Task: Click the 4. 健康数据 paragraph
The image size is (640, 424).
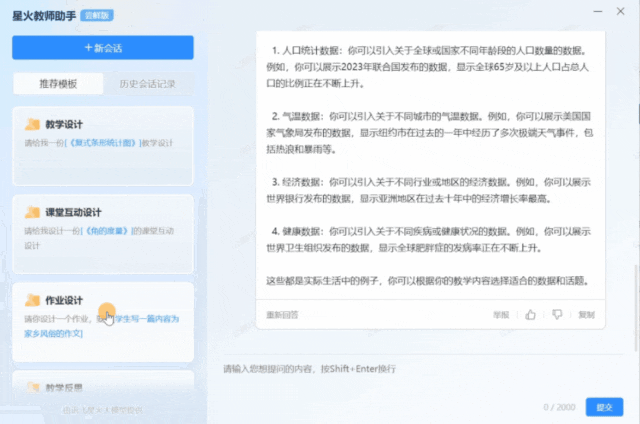Action: pyautogui.click(x=429, y=240)
